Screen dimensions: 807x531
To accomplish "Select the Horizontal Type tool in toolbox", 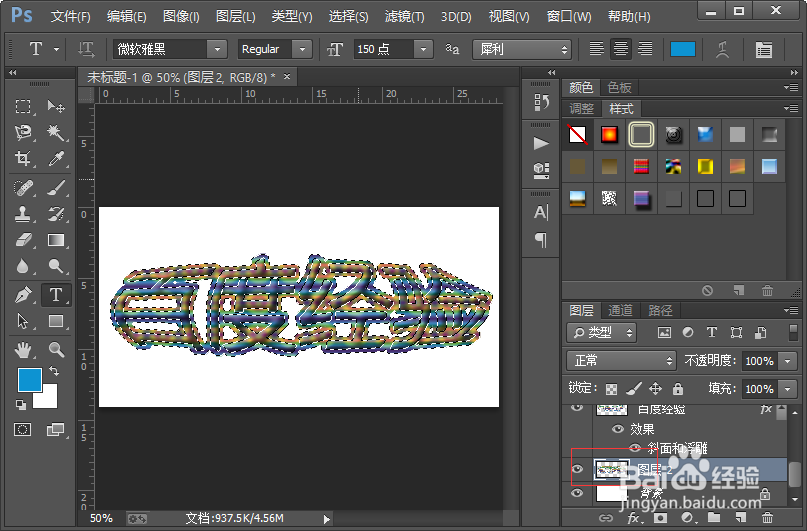I will (x=56, y=295).
